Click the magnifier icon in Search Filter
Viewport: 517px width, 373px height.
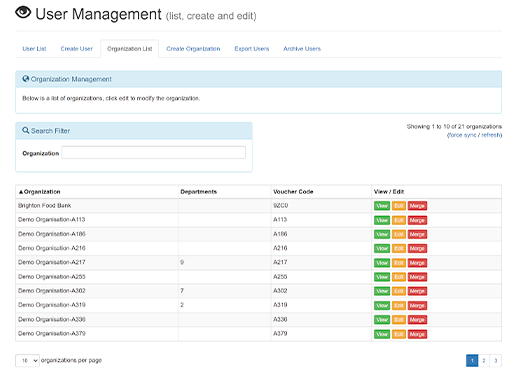tap(26, 130)
